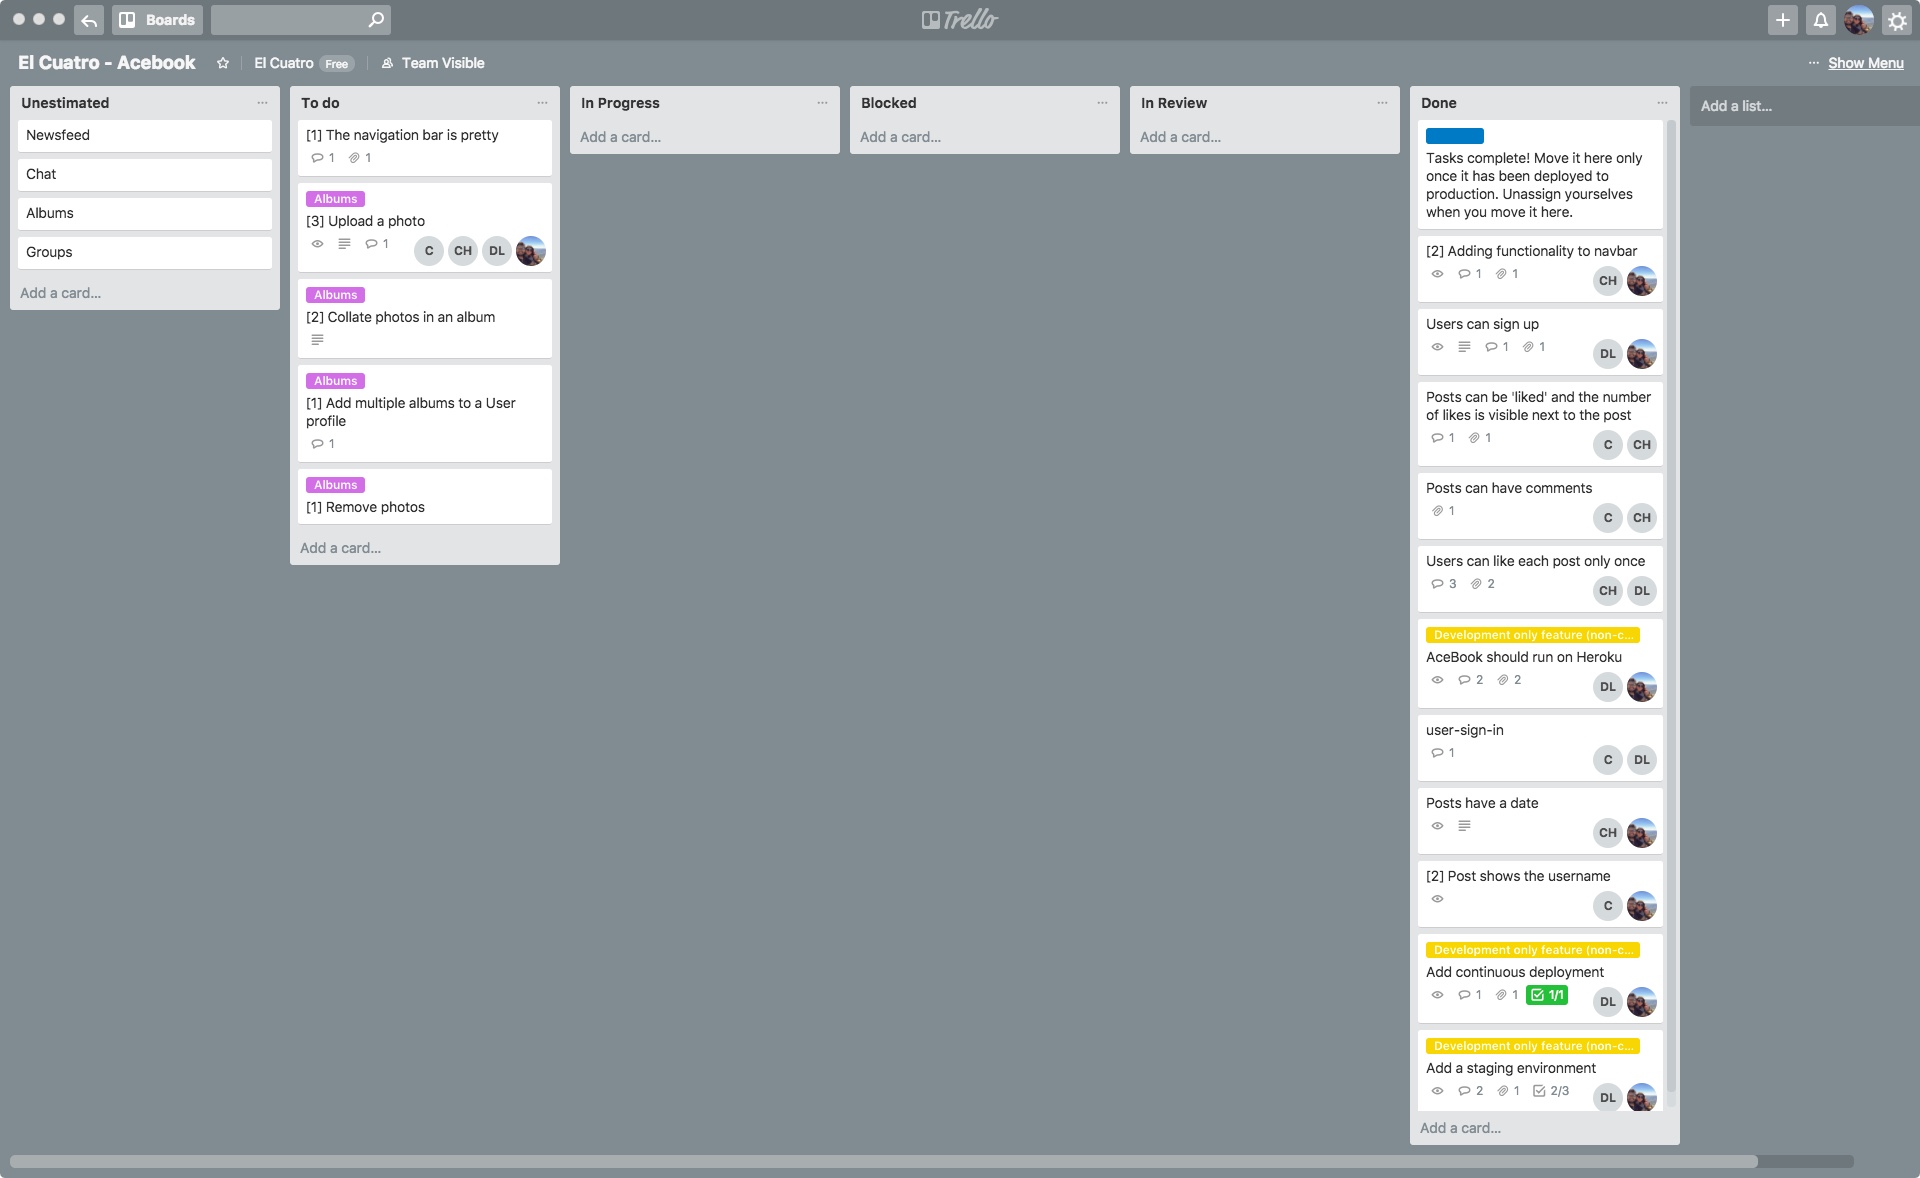Click the user avatar icon top right
The height and width of the screenshot is (1178, 1920).
coord(1858,19)
